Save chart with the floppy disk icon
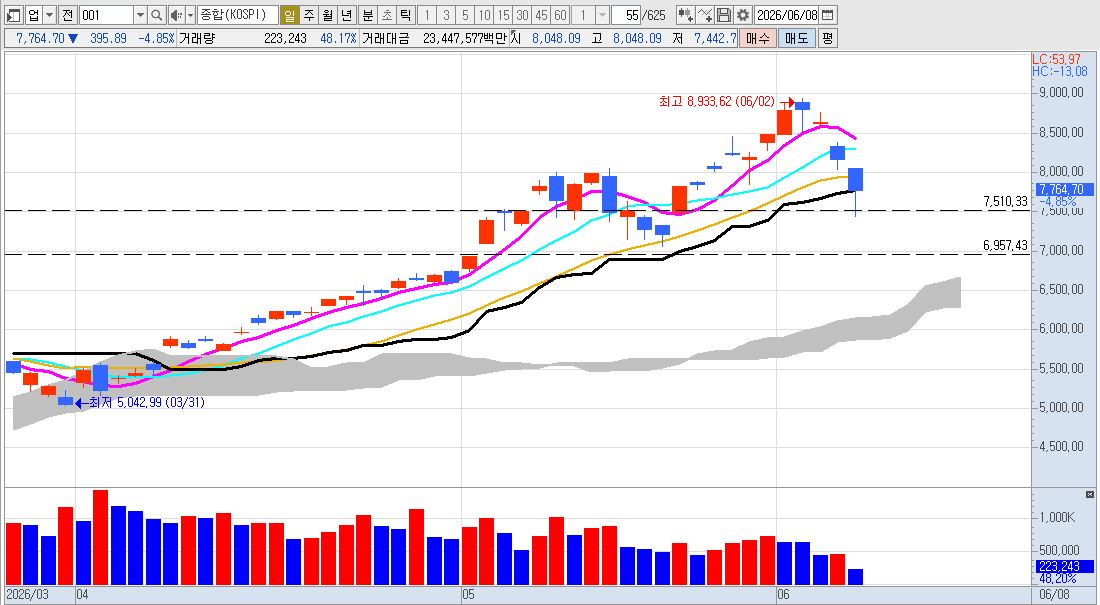The height and width of the screenshot is (605, 1100). [724, 15]
